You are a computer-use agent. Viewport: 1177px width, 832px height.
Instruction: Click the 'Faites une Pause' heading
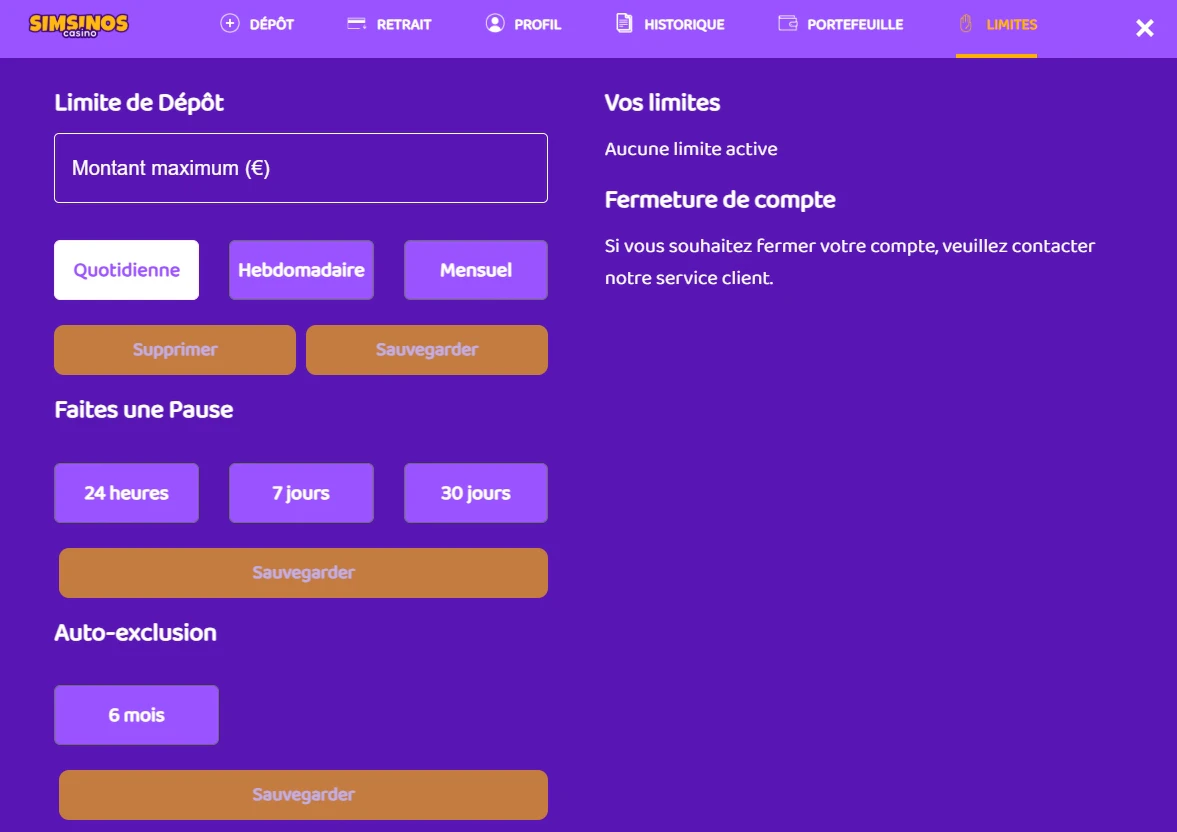[x=143, y=410]
